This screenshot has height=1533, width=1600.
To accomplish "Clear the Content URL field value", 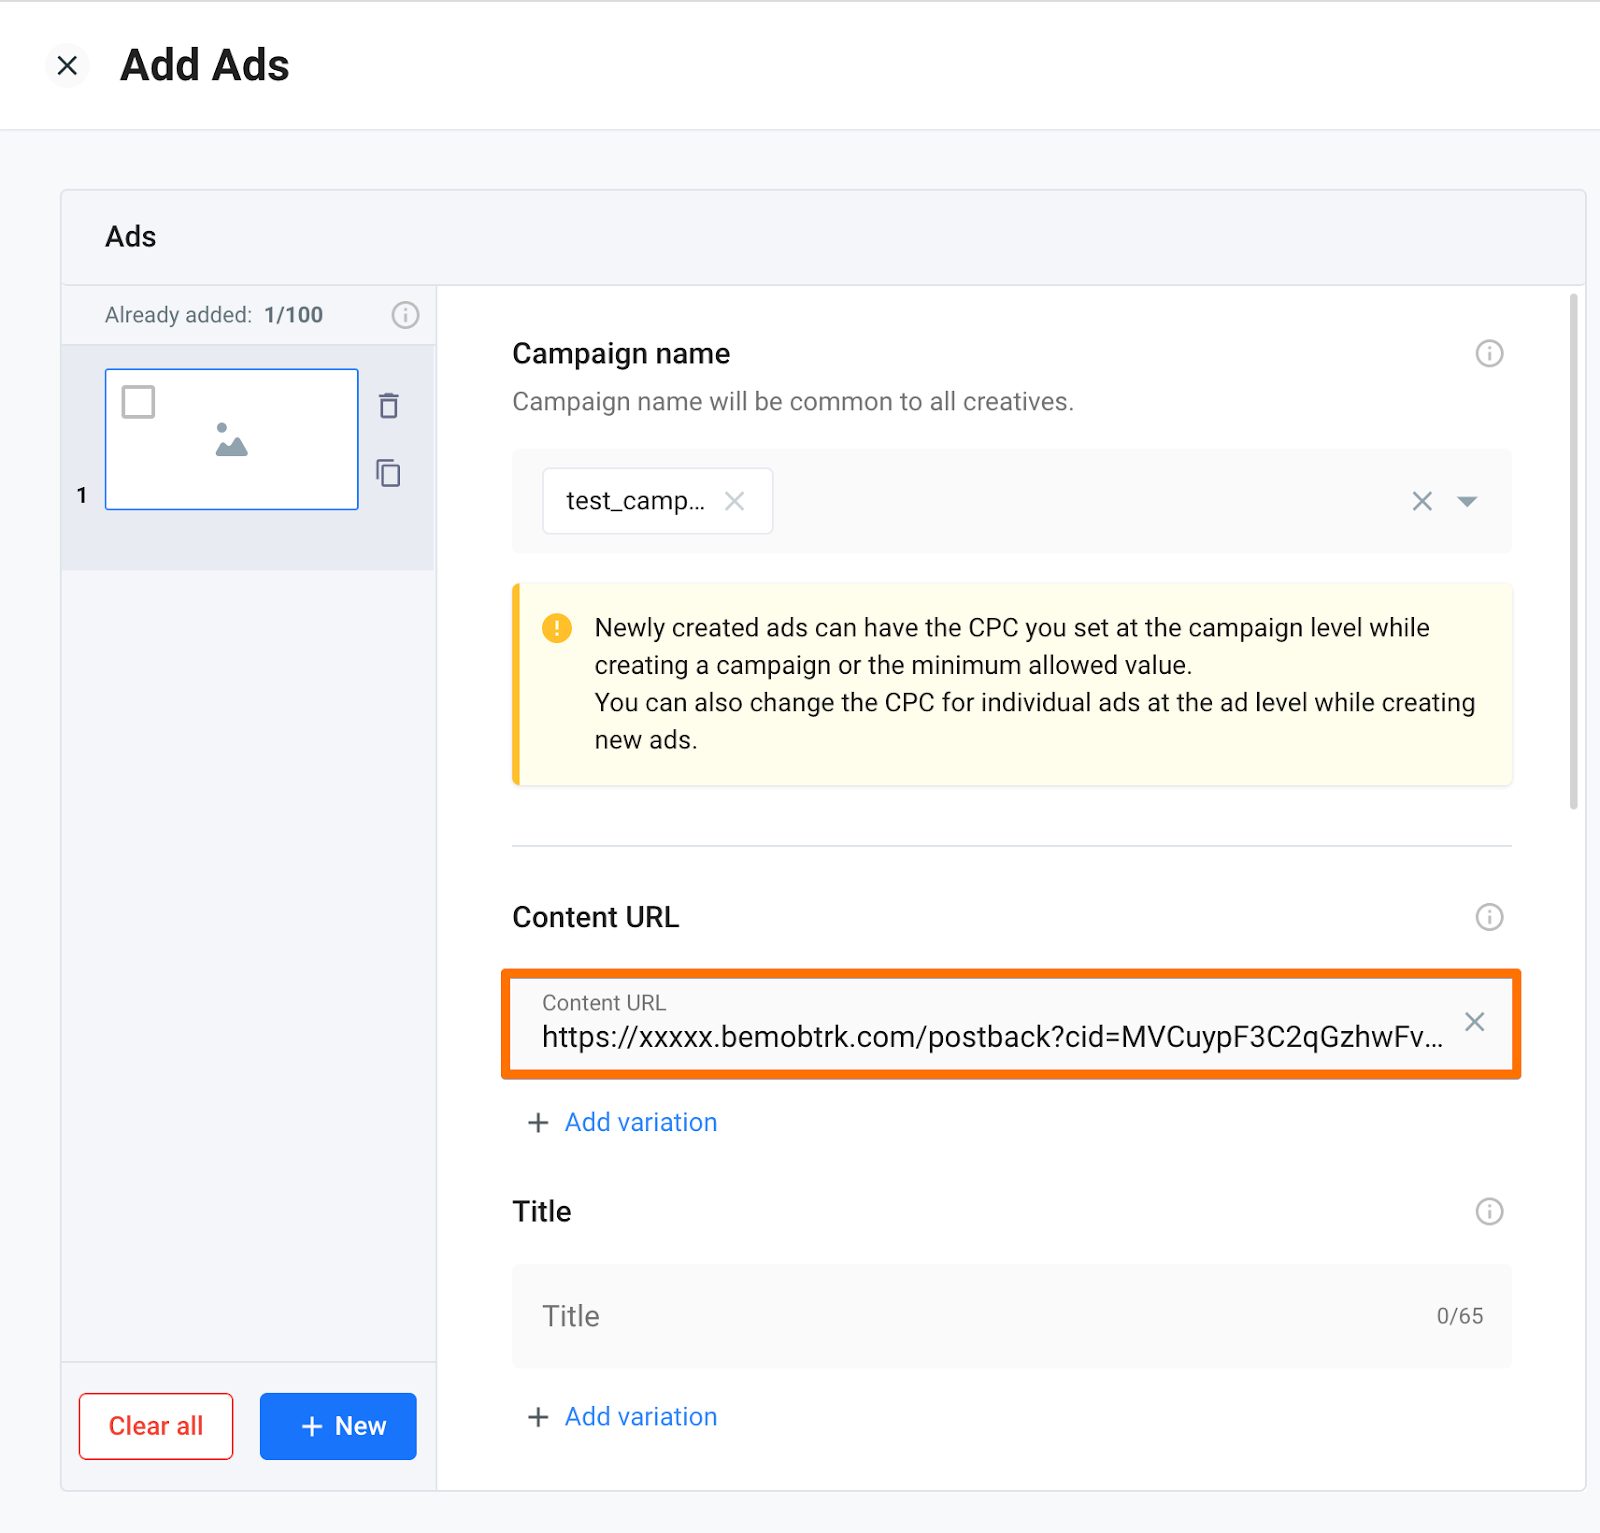I will 1474,1022.
